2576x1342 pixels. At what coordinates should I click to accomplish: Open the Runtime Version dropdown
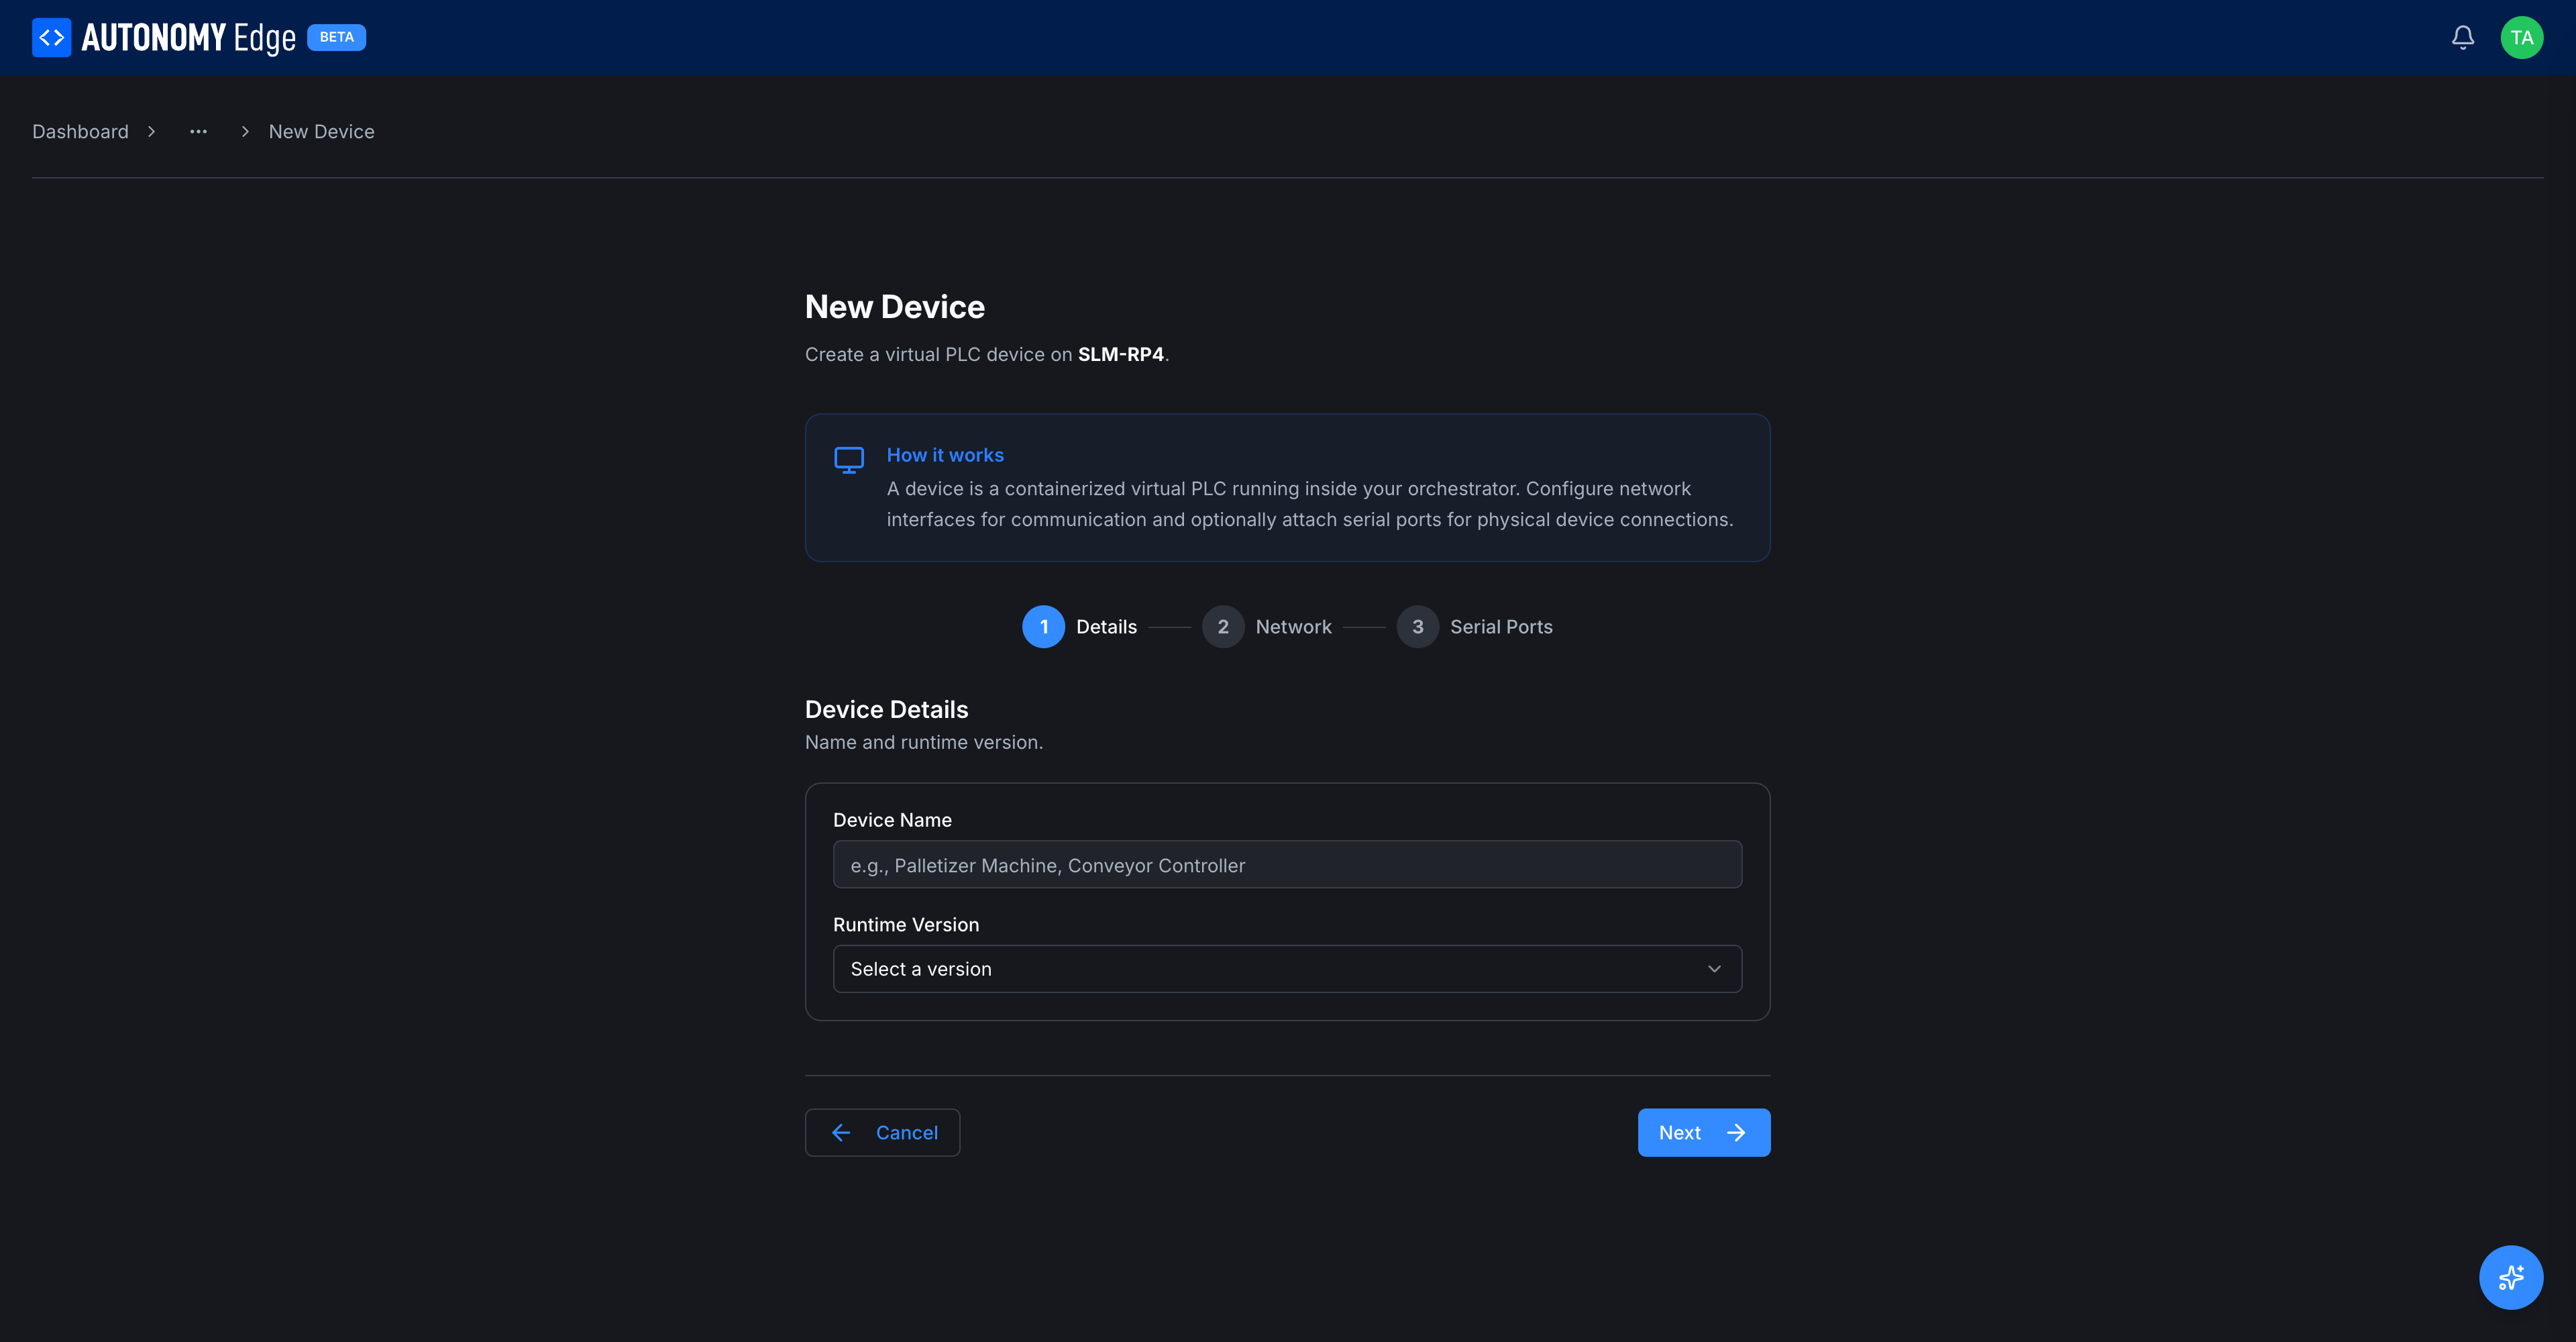click(1287, 969)
